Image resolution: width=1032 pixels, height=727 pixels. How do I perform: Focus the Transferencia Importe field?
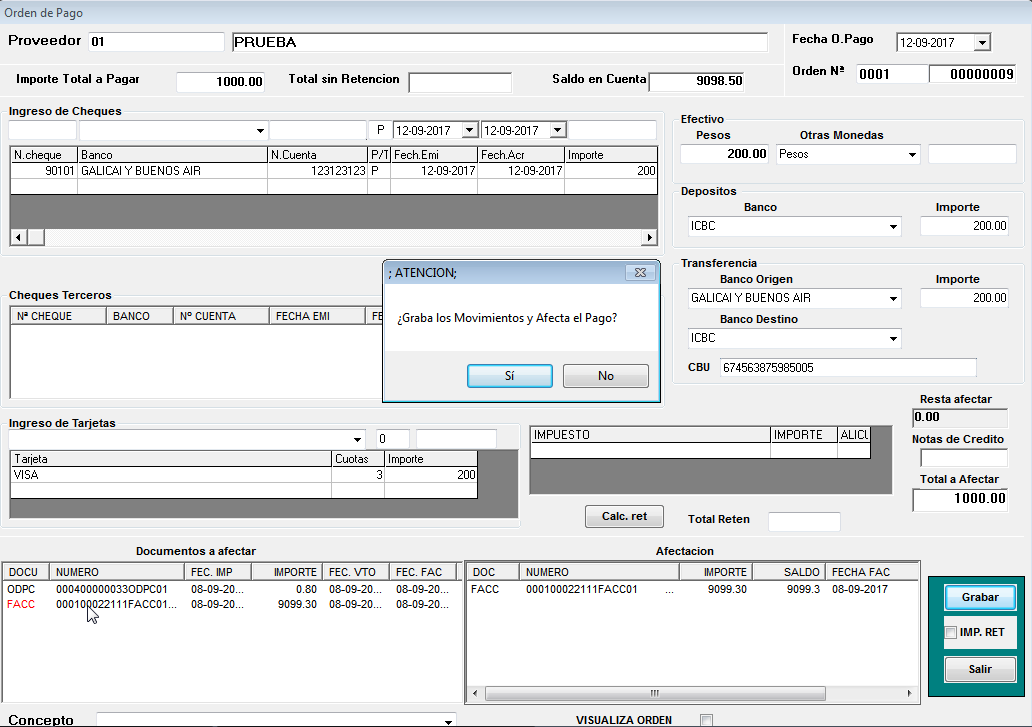tap(964, 297)
